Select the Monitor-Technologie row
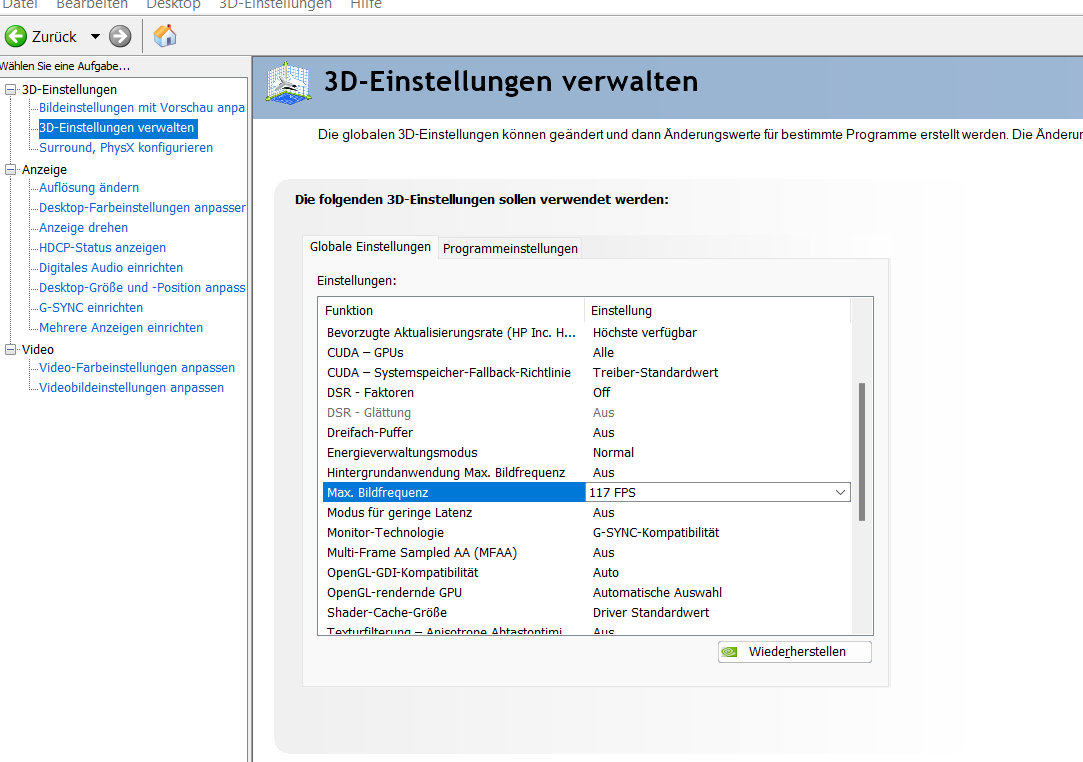The width and height of the screenshot is (1083, 762). tap(586, 533)
